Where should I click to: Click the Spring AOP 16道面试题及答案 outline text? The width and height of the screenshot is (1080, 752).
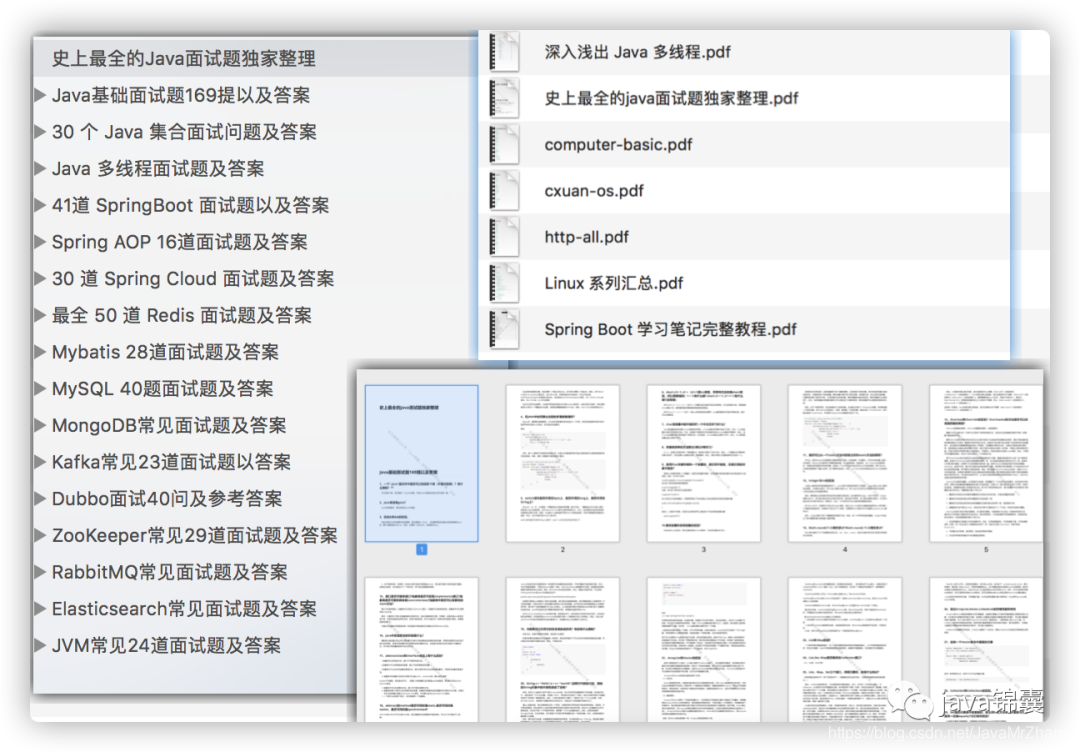pyautogui.click(x=180, y=242)
